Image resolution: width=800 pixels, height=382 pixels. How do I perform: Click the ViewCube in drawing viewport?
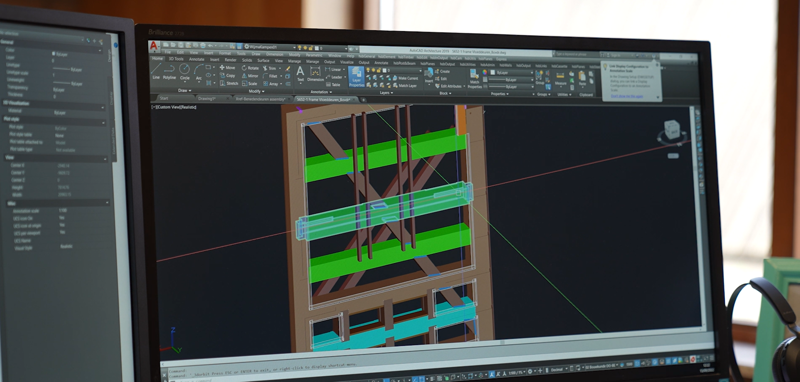[x=672, y=131]
